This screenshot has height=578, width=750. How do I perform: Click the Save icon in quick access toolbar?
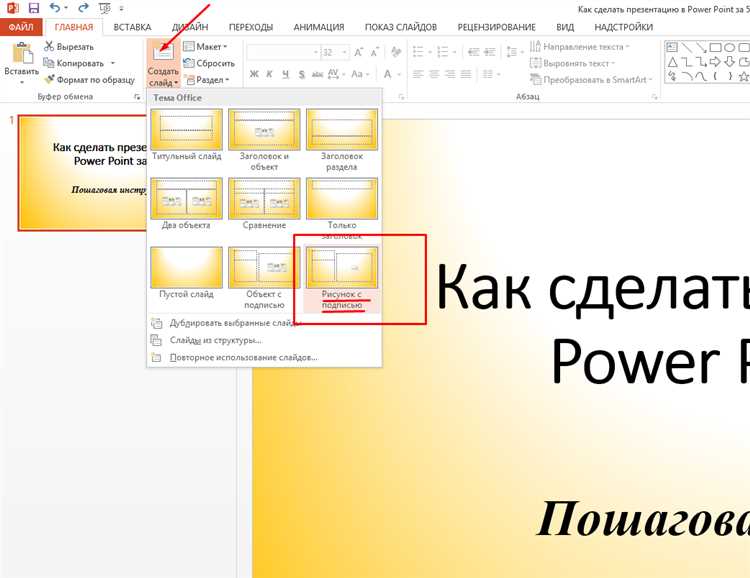[33, 8]
